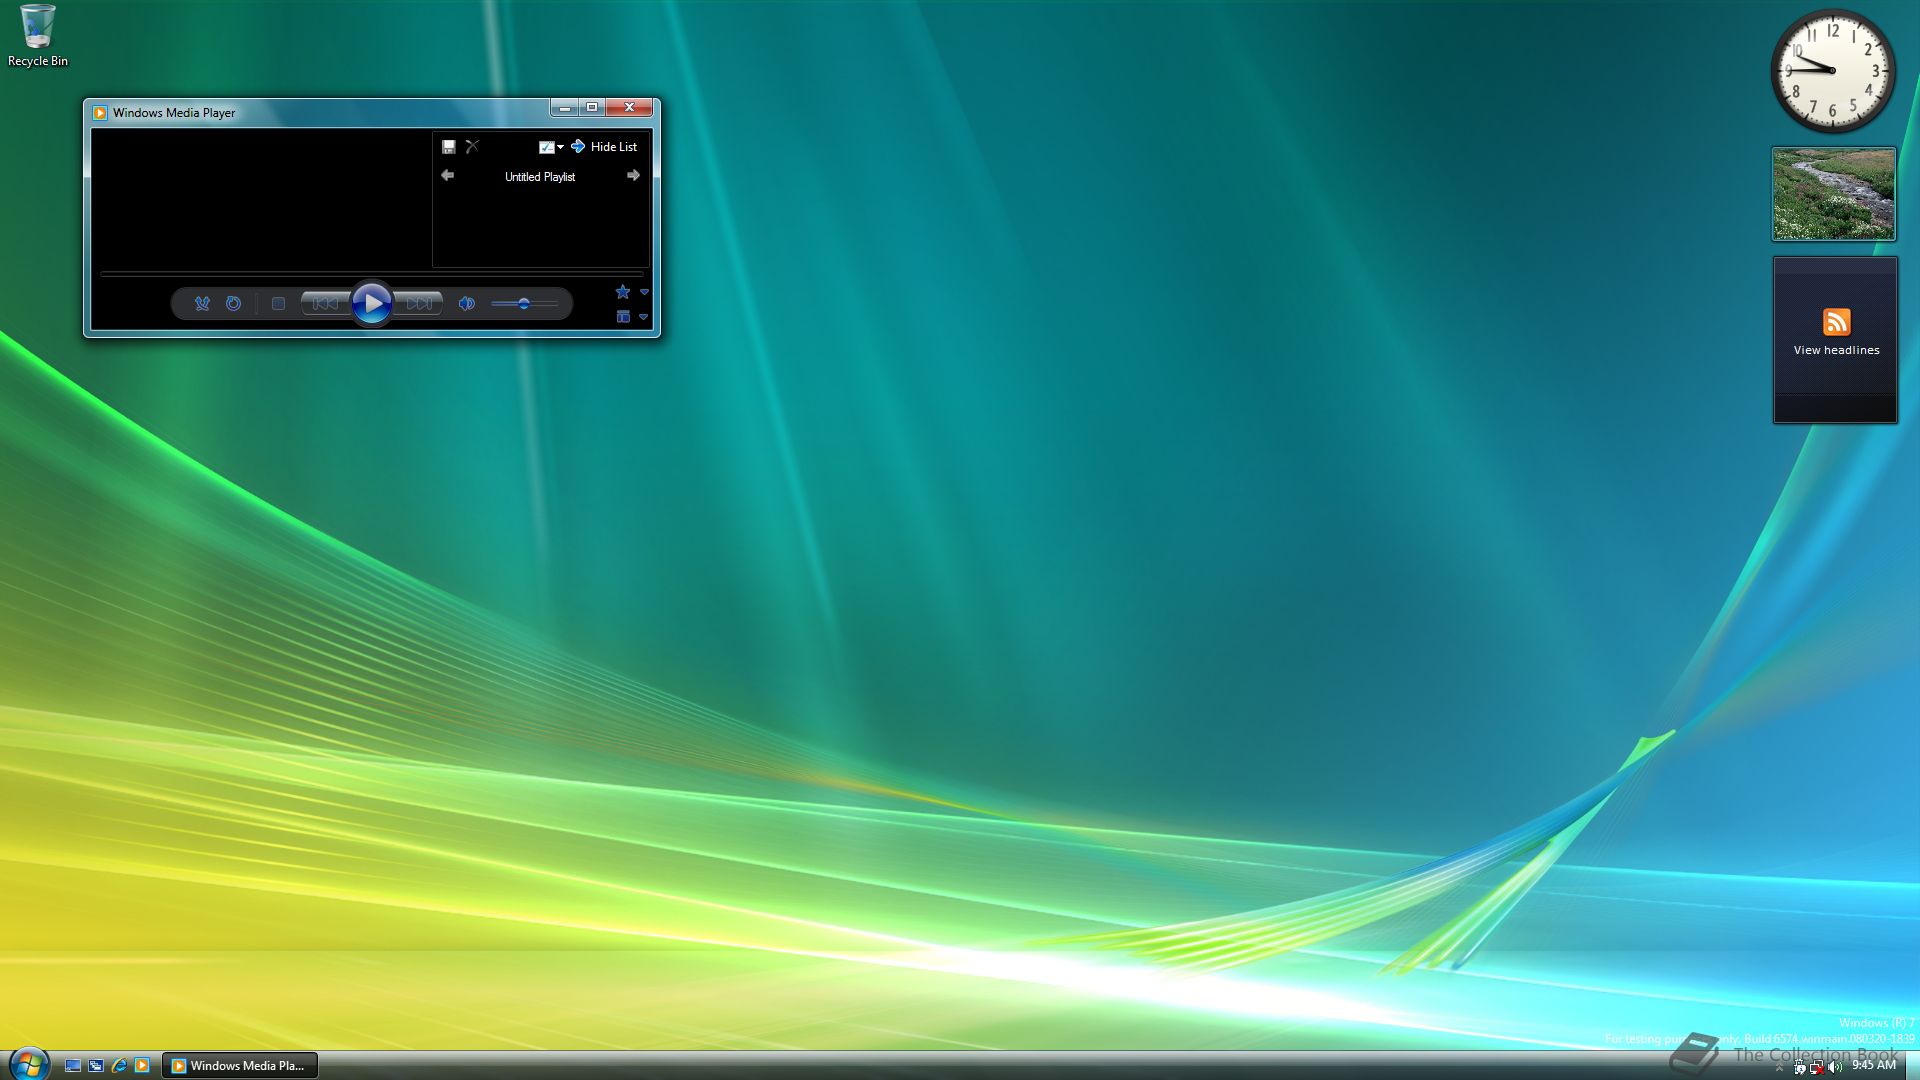Viewport: 1920px width, 1080px height.
Task: Maximize the Windows Media Player window
Action: coord(592,107)
